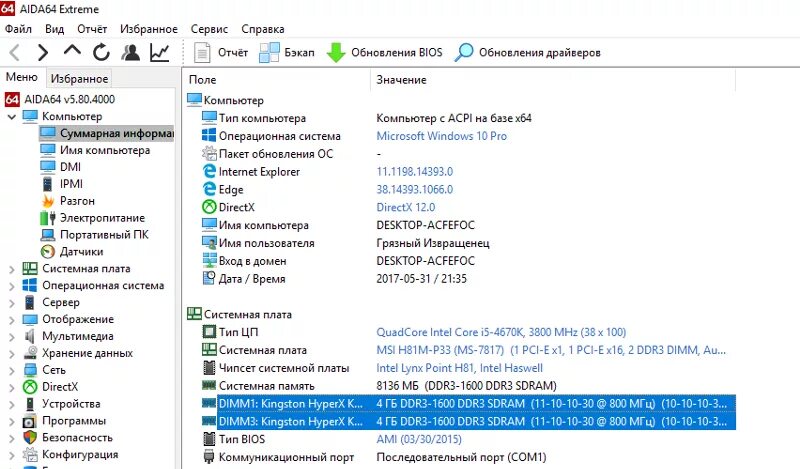
Task: Click the Безопасность shield icon
Action: (30, 437)
